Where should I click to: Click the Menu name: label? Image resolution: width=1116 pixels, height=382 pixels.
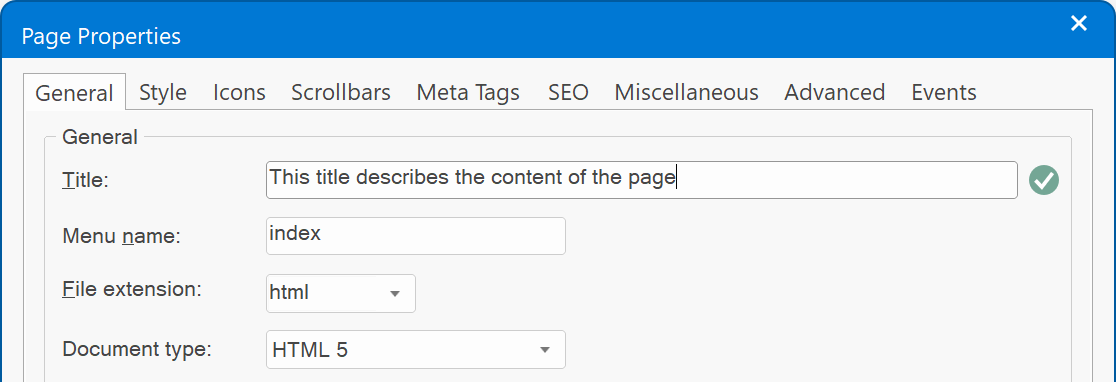coord(122,236)
